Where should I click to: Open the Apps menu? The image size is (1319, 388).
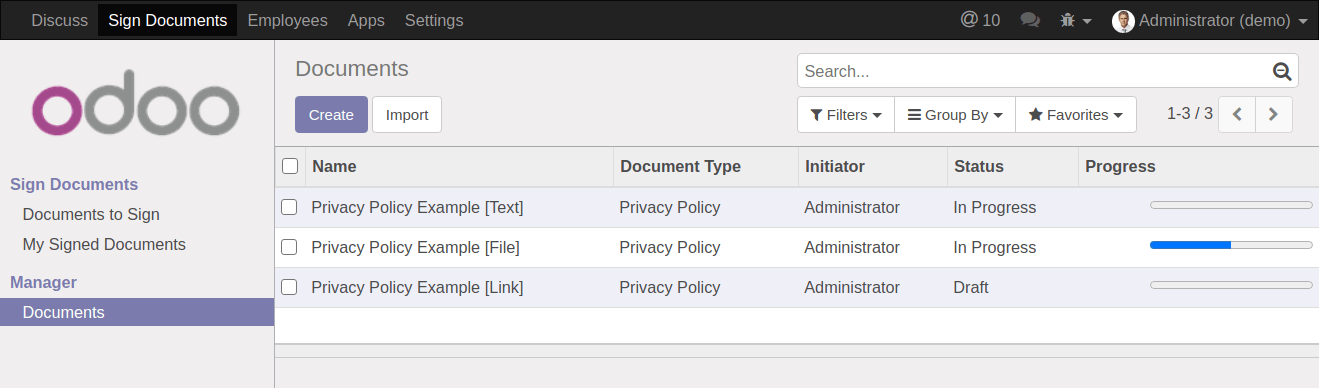[366, 20]
